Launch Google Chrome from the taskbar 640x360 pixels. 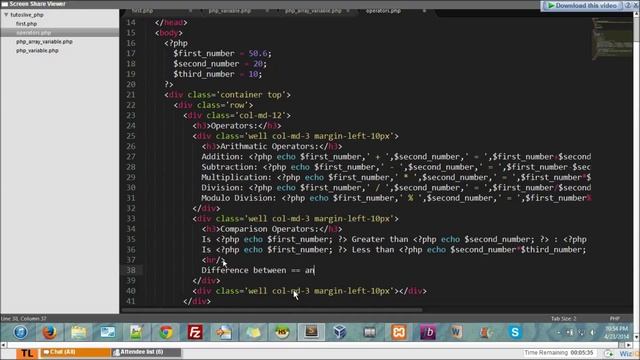(166, 332)
